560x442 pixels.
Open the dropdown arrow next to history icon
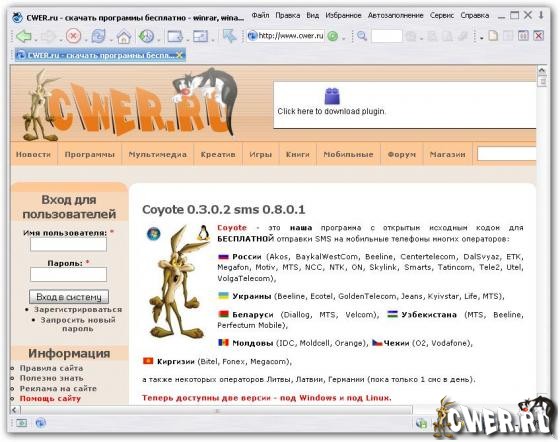(x=158, y=39)
